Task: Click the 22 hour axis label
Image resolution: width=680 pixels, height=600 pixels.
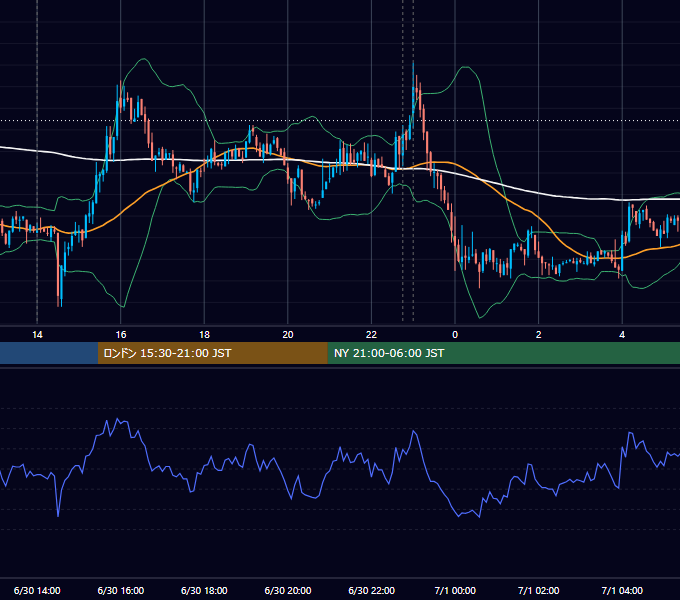Action: click(371, 335)
